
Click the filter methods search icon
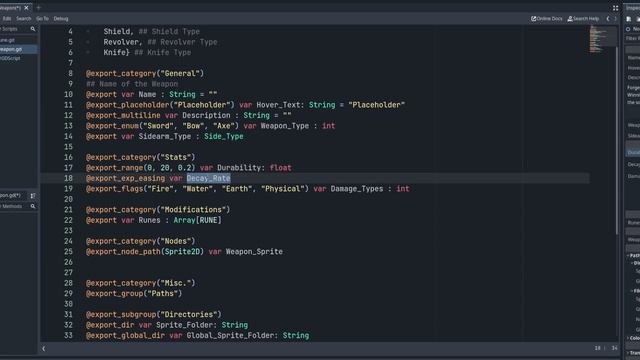[x=33, y=207]
